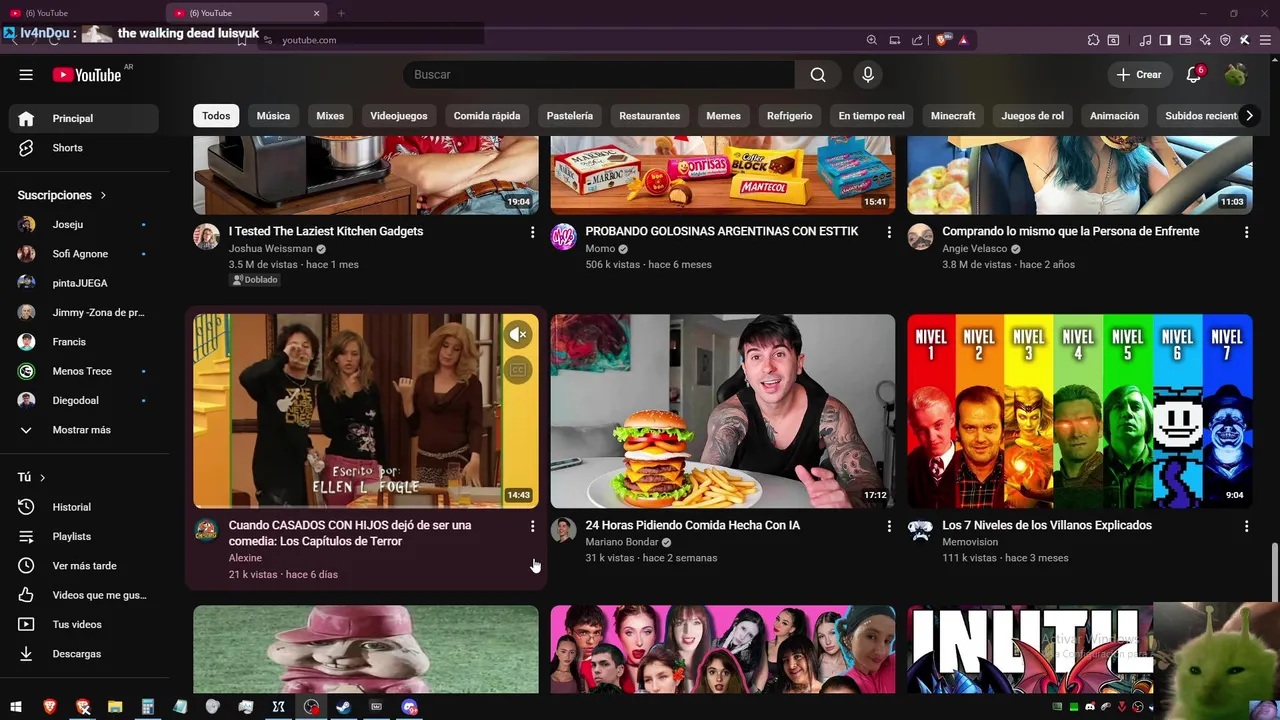Open the Brave VPN shield icon
The image size is (1280, 720).
tap(1225, 40)
